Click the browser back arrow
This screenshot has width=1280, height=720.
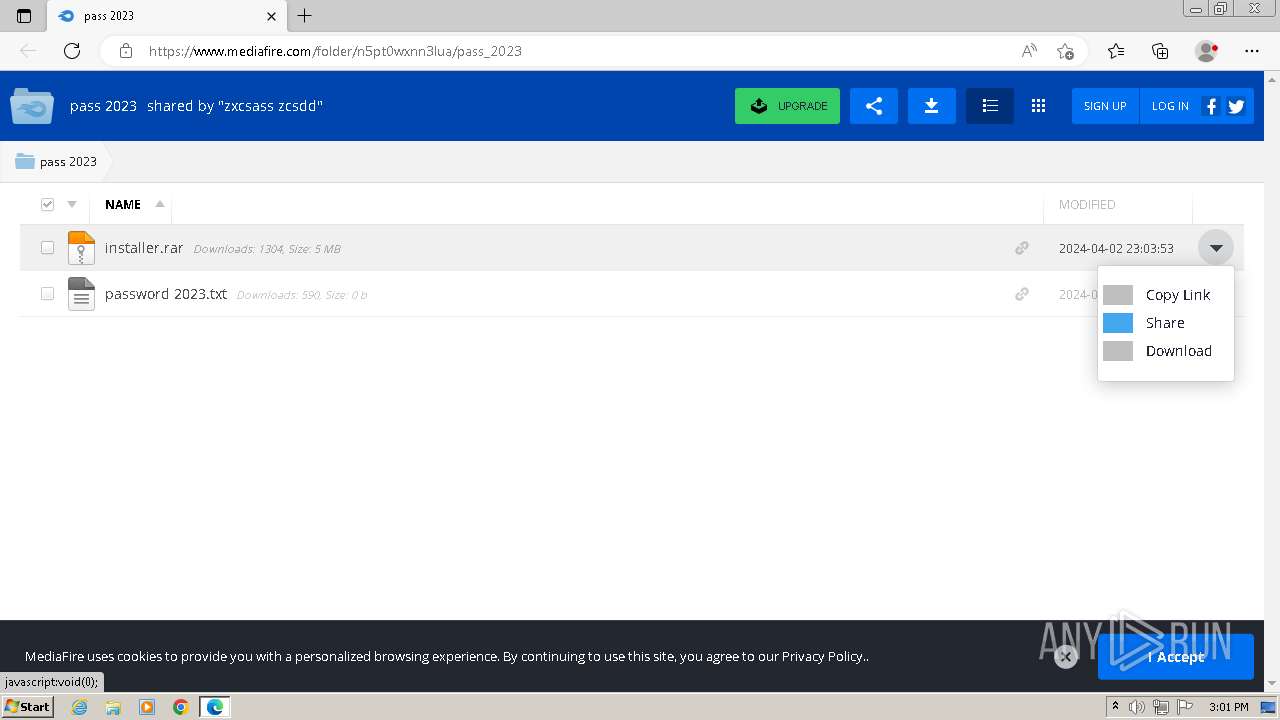click(x=28, y=51)
